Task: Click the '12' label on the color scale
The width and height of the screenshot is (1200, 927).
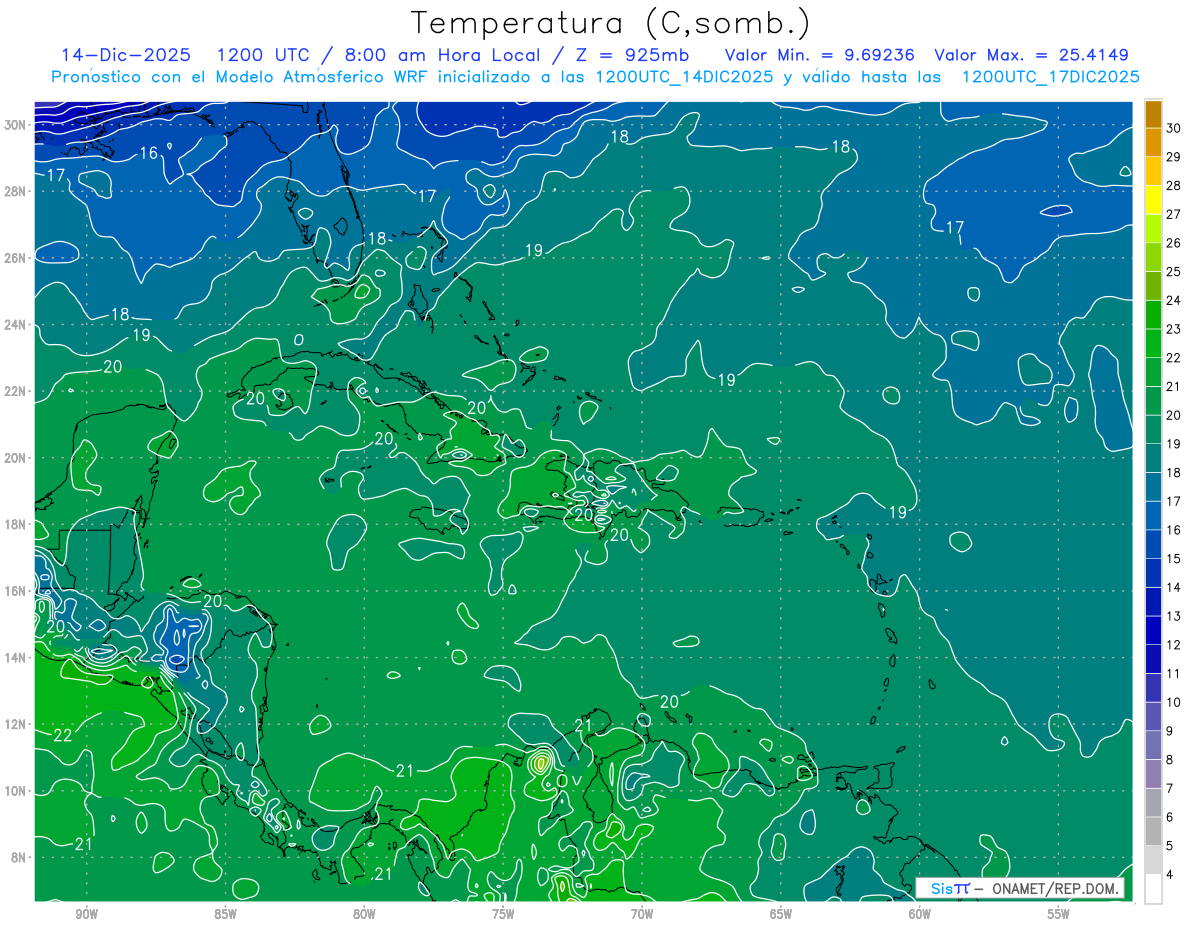Action: point(1174,645)
